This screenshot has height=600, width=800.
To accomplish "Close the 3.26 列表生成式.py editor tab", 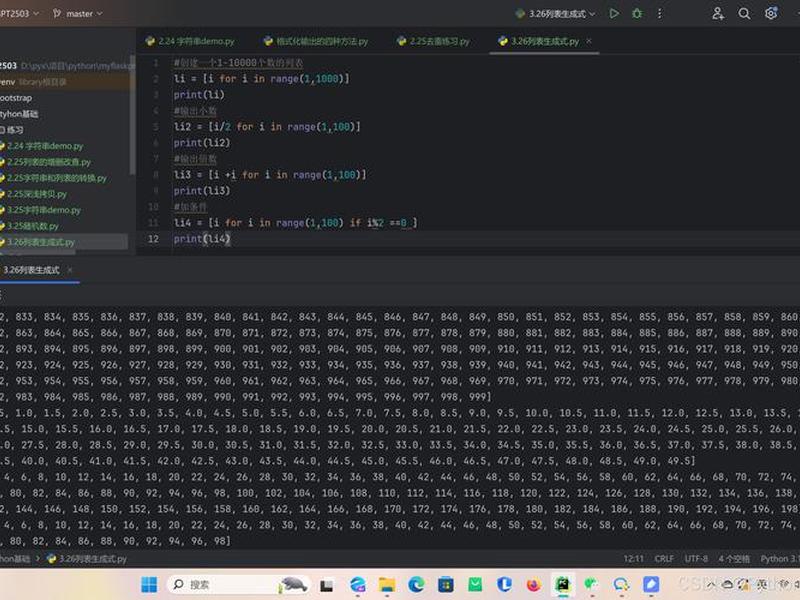I will [589, 41].
